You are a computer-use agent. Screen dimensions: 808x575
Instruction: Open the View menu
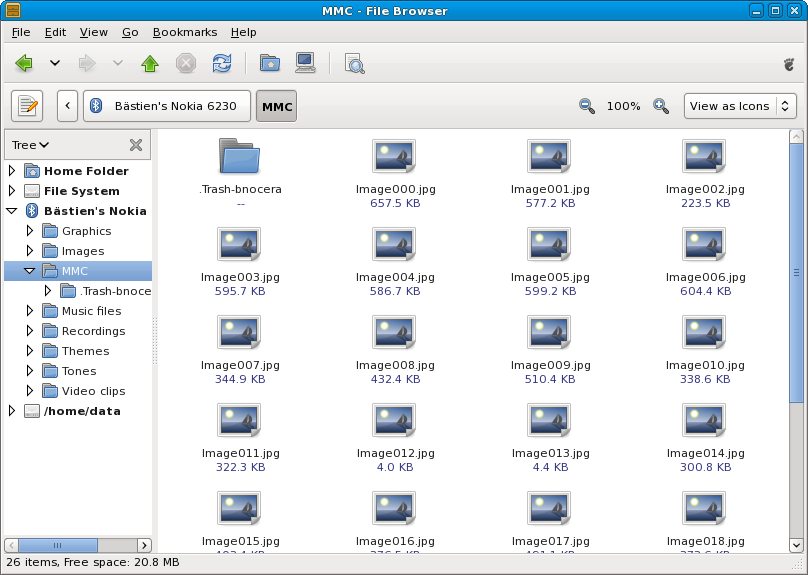coord(94,32)
